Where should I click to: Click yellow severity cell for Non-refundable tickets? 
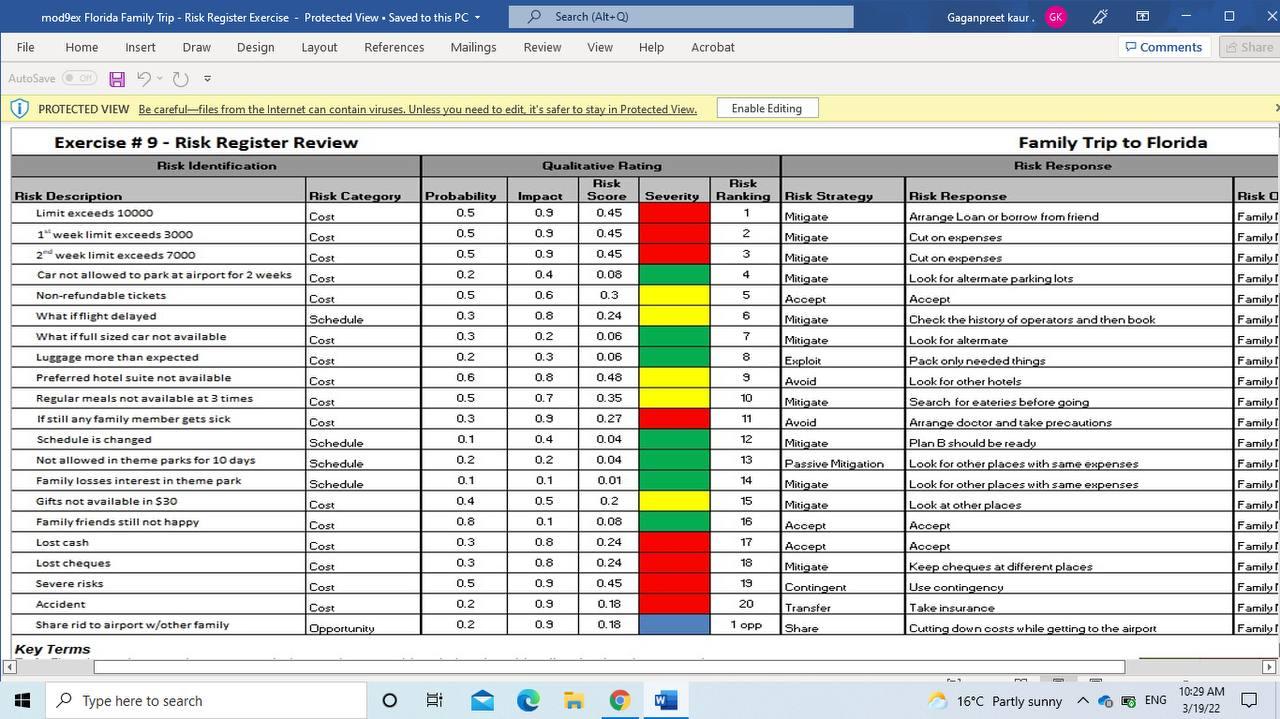672,296
